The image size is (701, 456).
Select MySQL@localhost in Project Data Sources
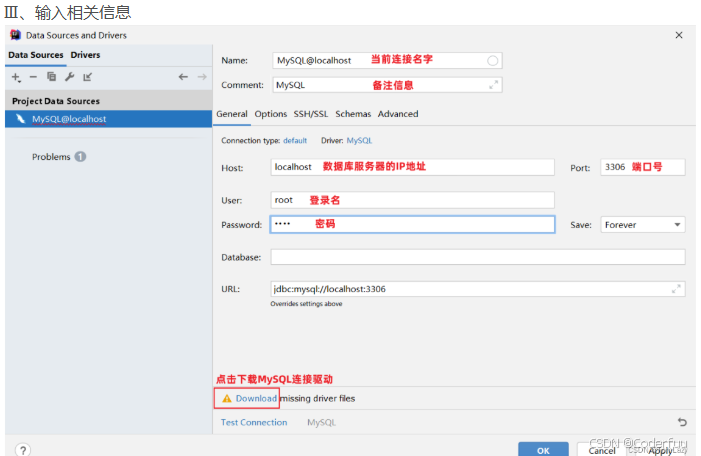[108, 119]
